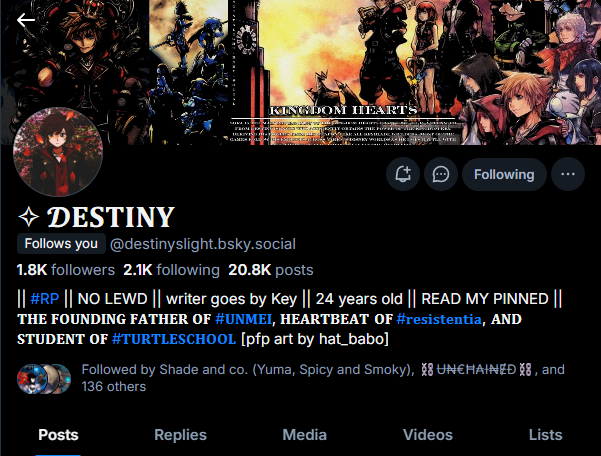The image size is (601, 456).
Task: Toggle the Following button to unfollow
Action: tap(504, 174)
